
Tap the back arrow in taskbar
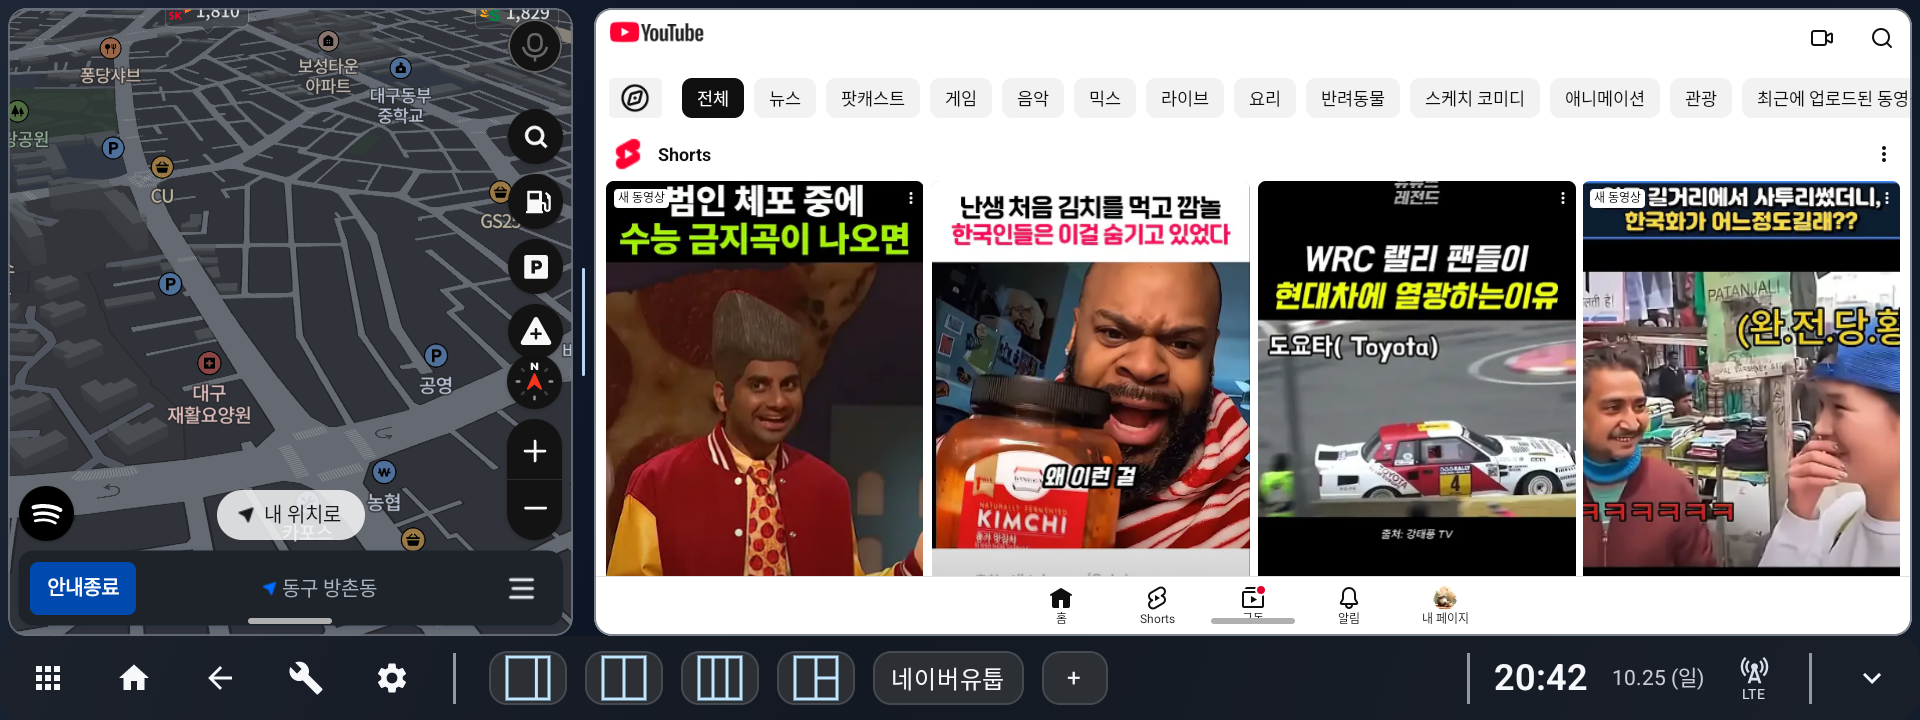tap(220, 678)
